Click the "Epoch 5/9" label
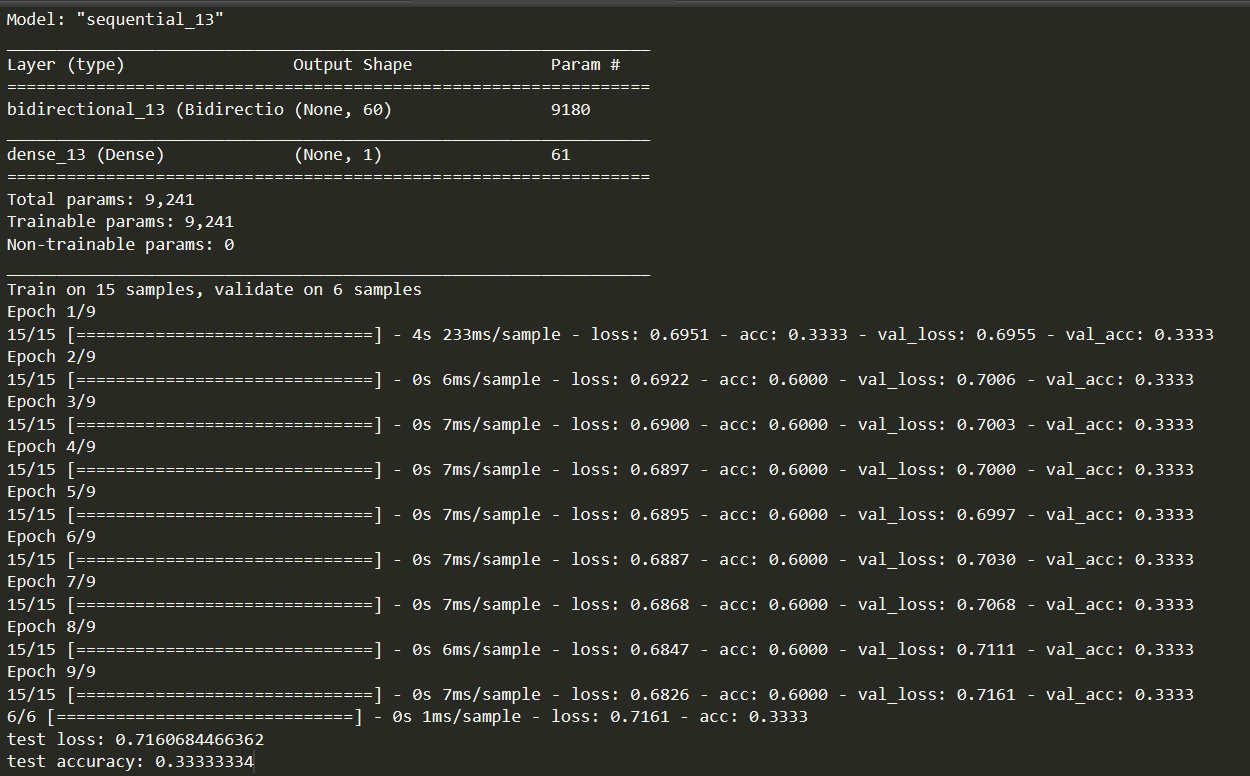 50,492
